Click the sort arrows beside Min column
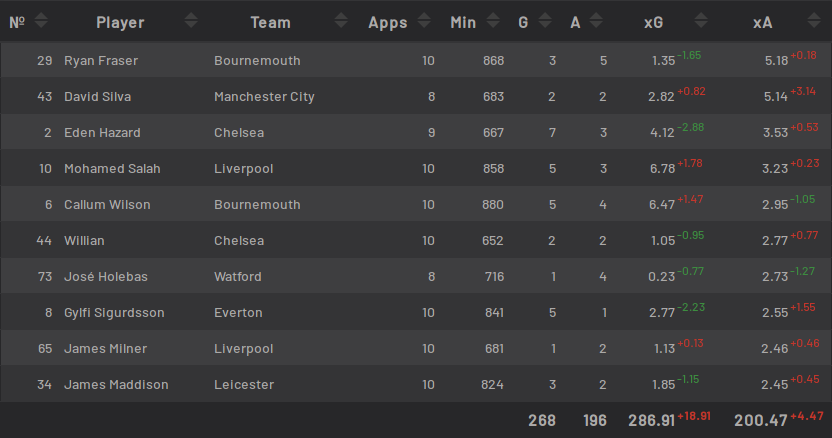 pos(492,21)
